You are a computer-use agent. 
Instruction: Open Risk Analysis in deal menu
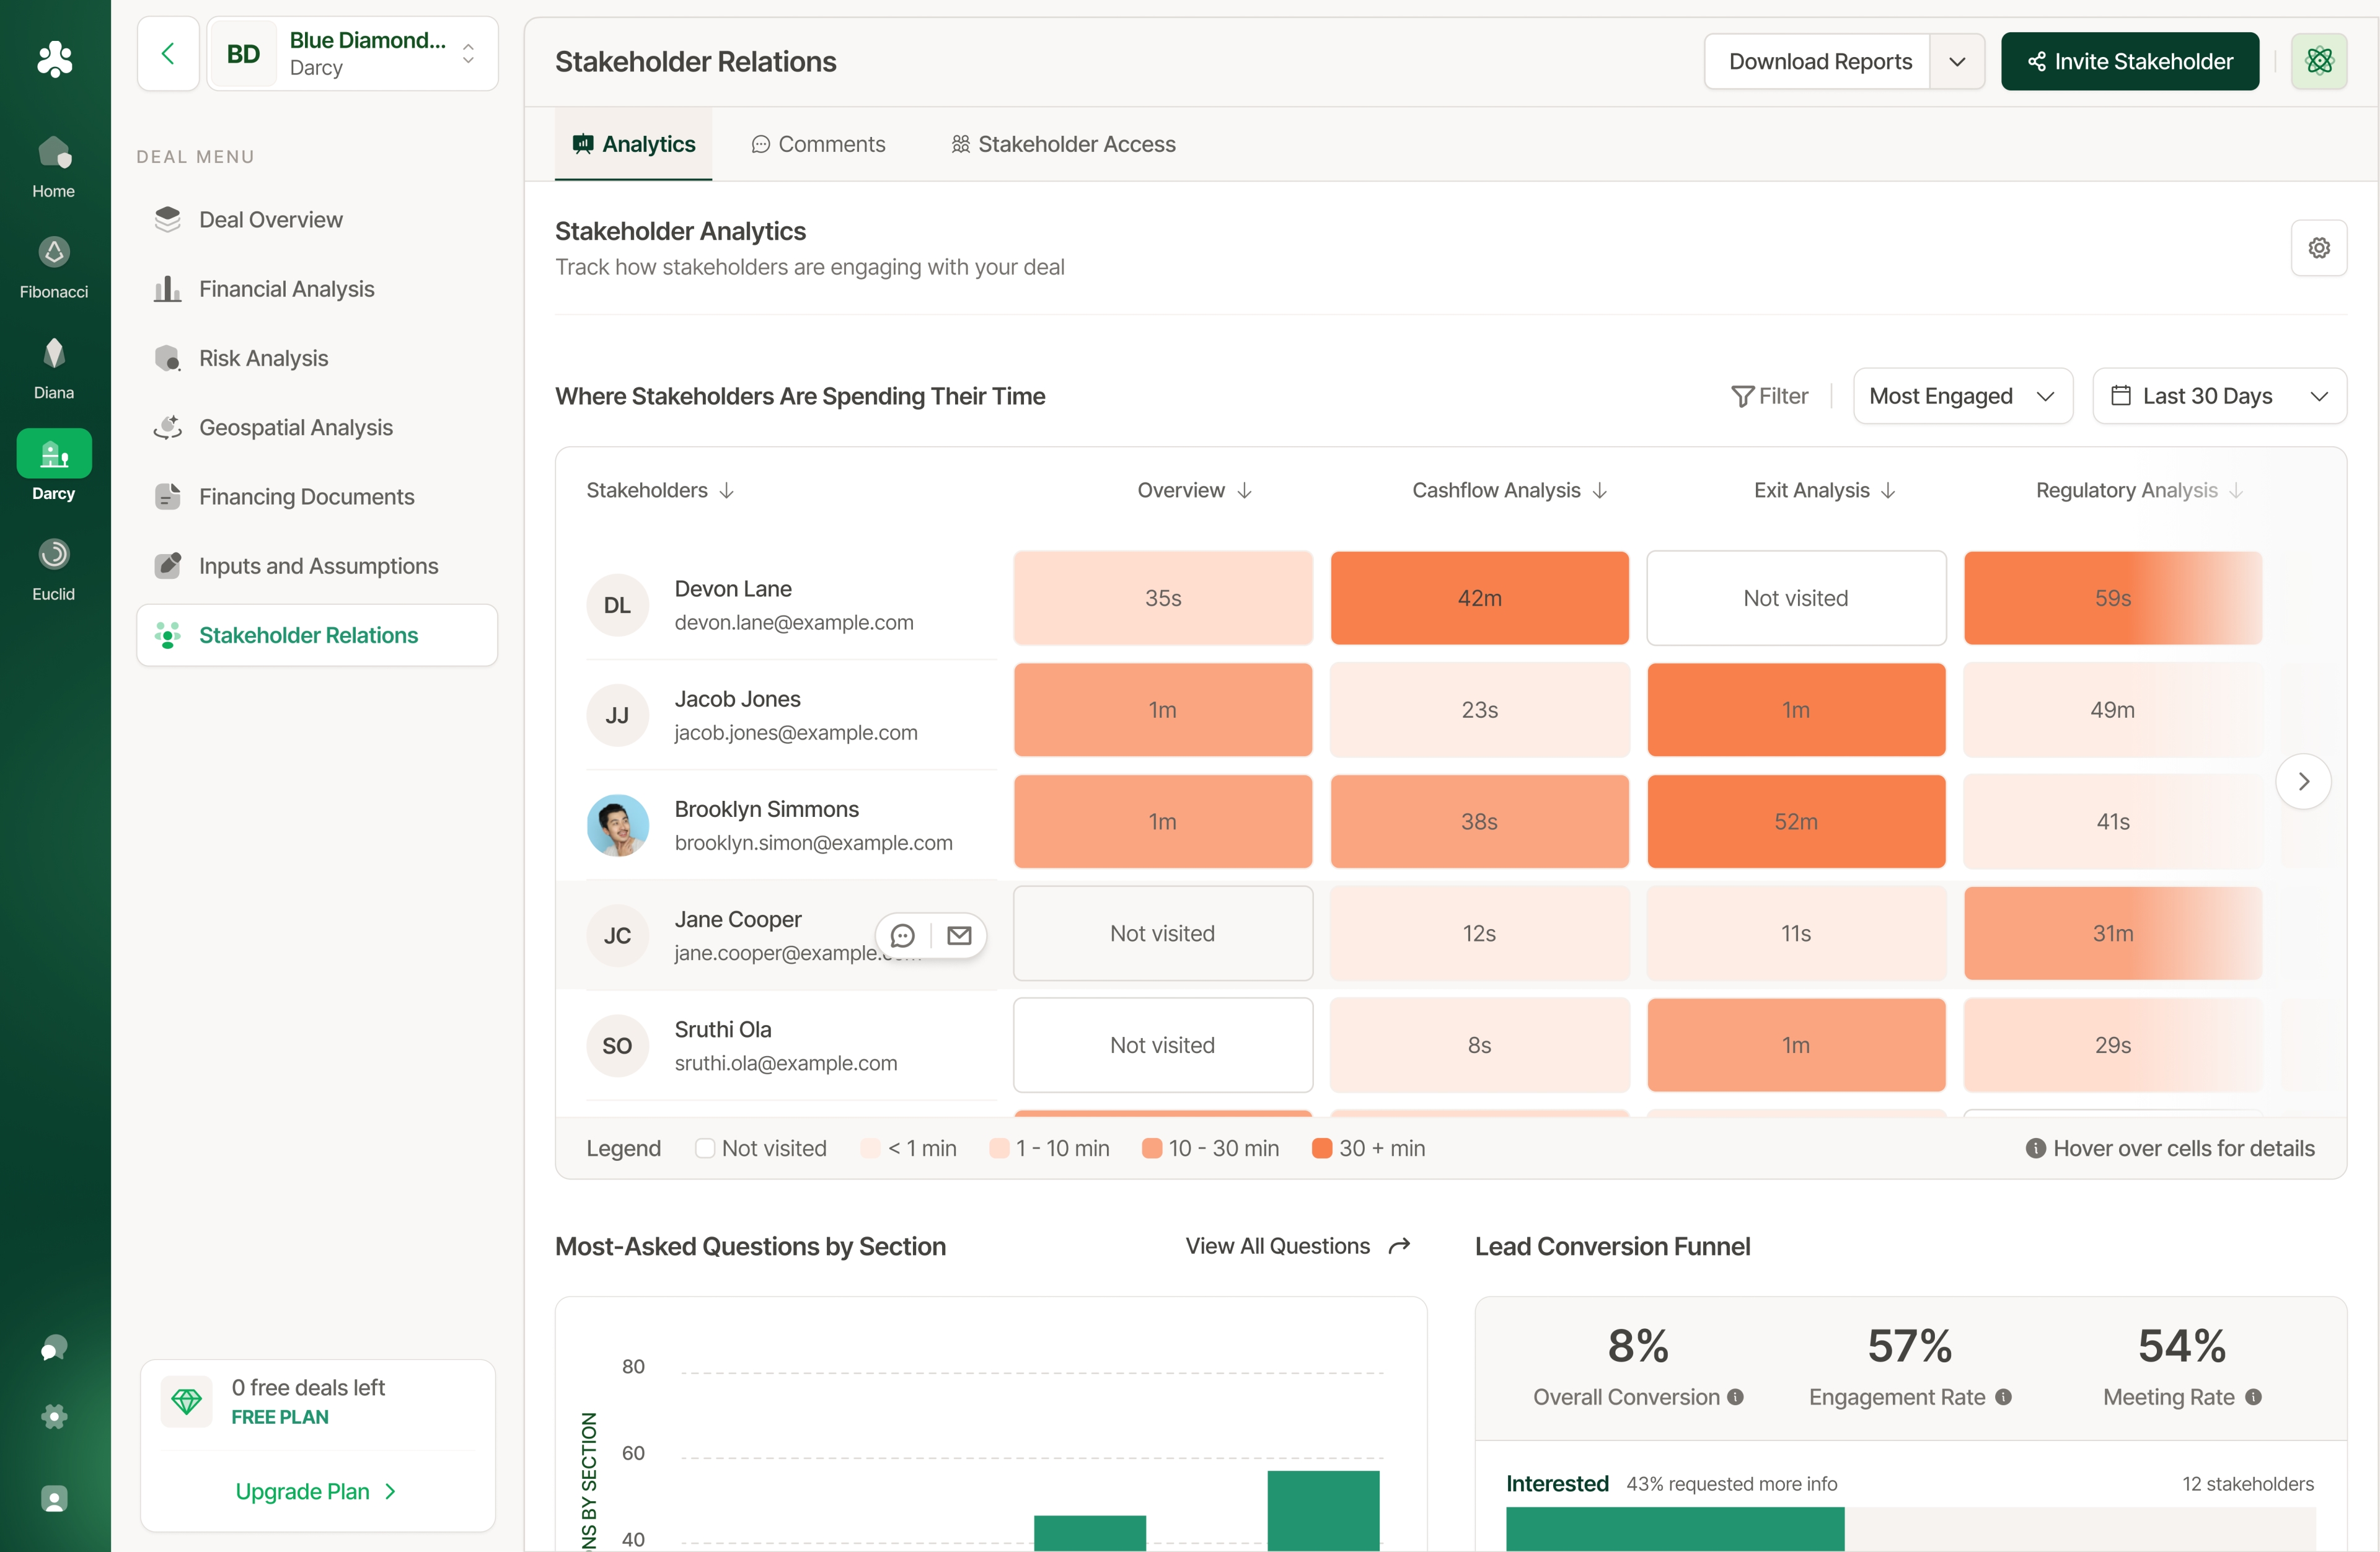coord(263,358)
